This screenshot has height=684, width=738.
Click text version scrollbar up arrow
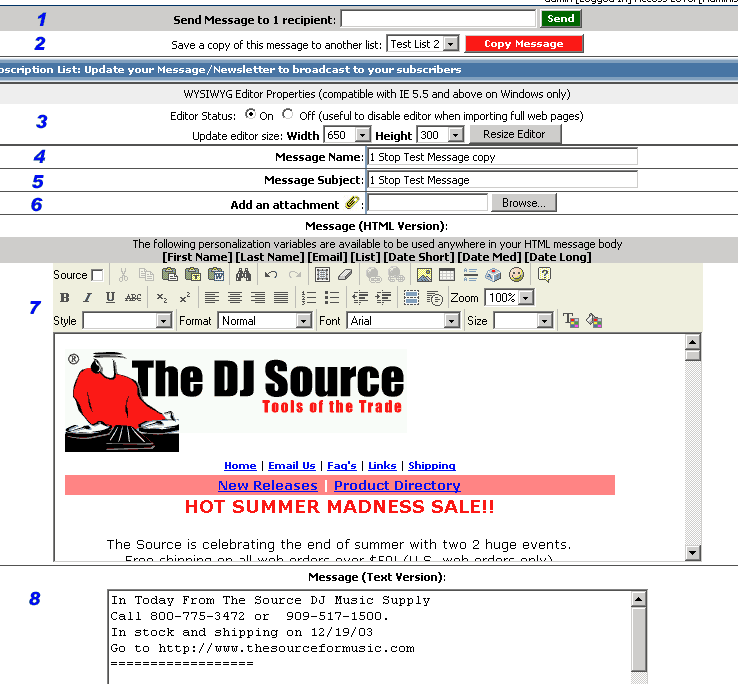(x=639, y=599)
